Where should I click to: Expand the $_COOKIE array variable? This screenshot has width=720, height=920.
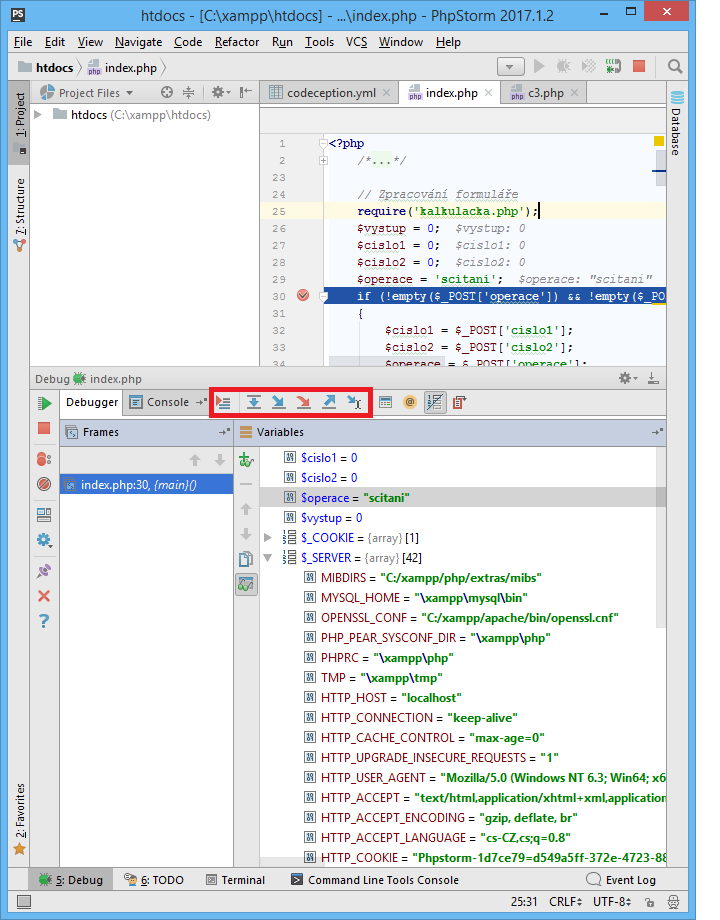pyautogui.click(x=268, y=538)
